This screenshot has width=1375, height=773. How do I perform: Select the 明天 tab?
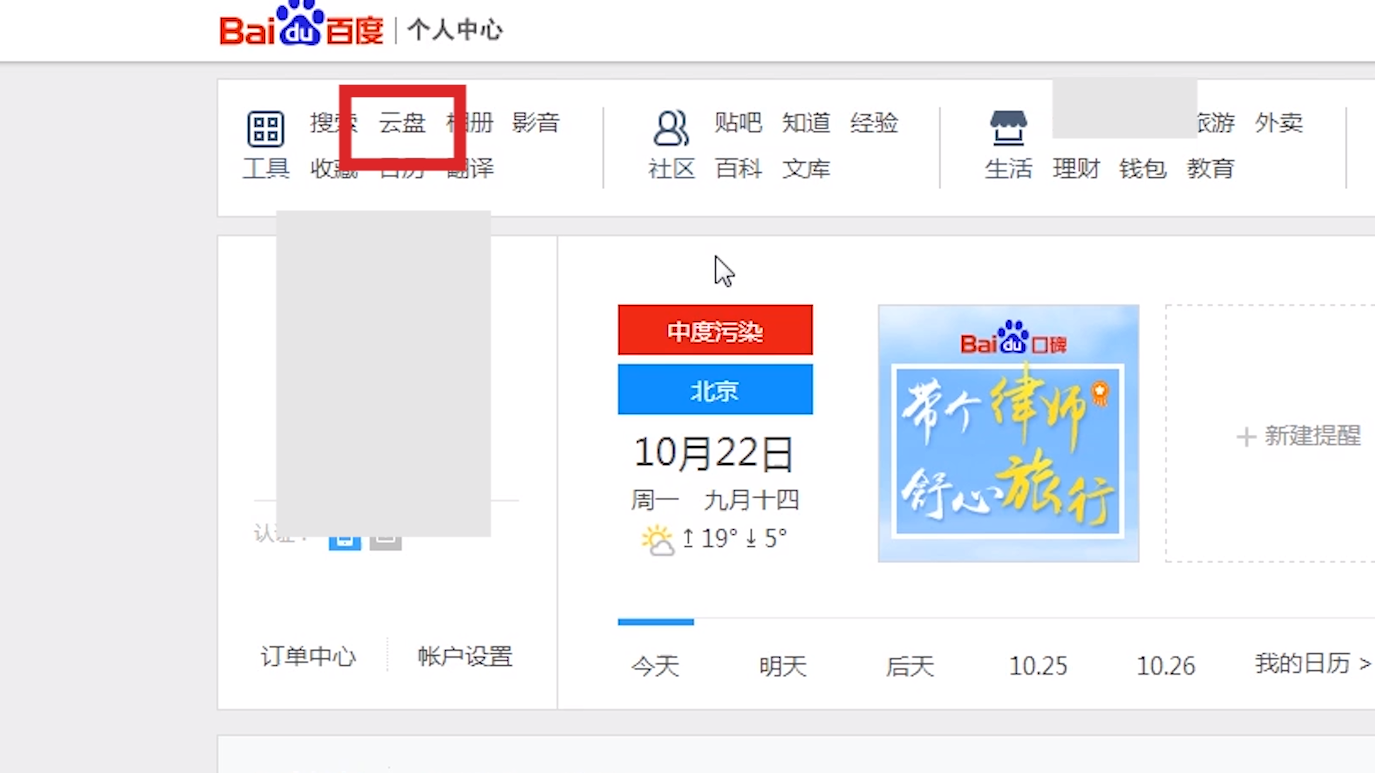point(783,666)
